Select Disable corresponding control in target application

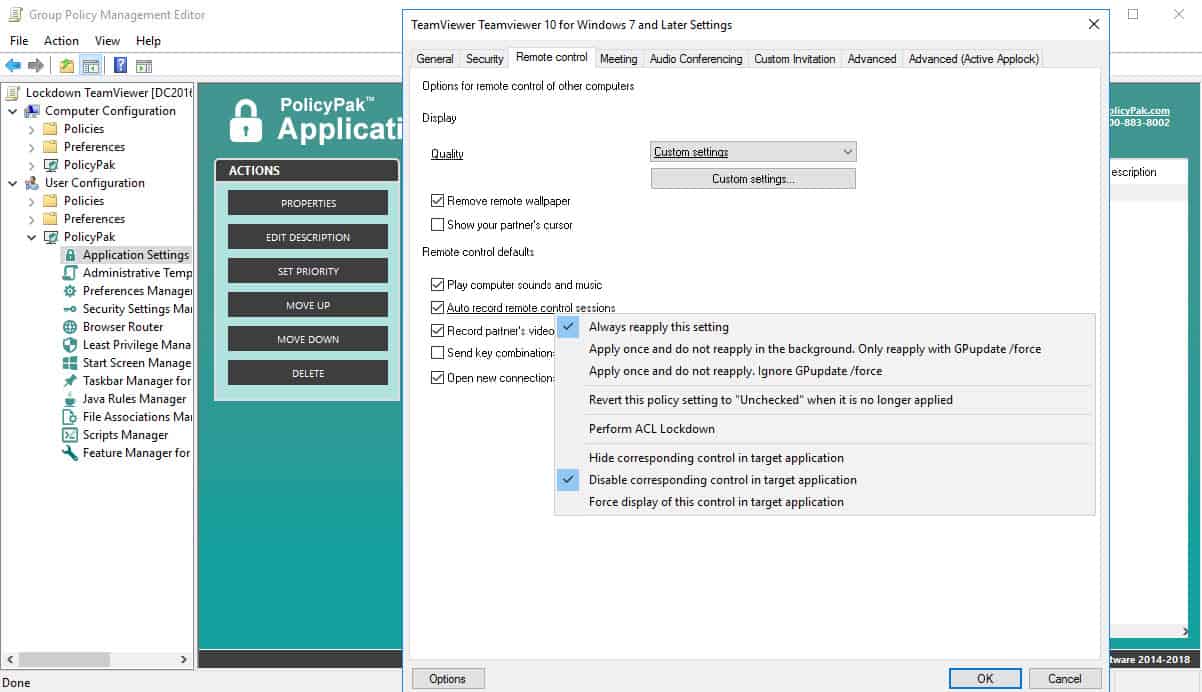(825, 480)
